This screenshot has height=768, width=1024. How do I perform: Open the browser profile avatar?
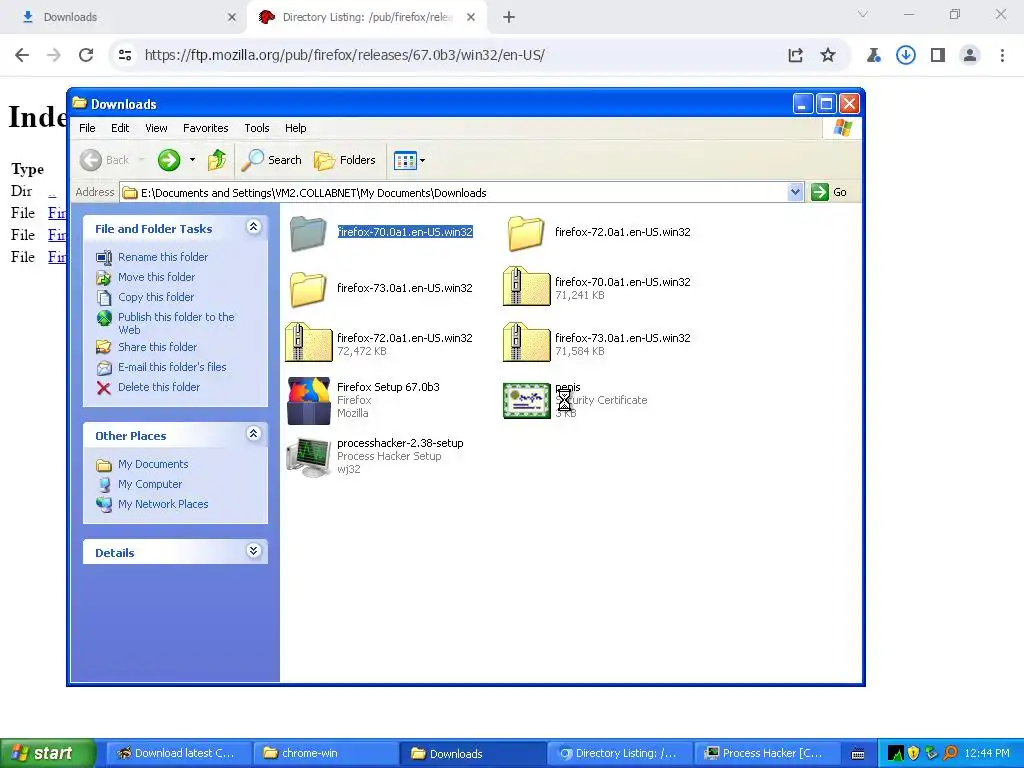click(x=970, y=55)
